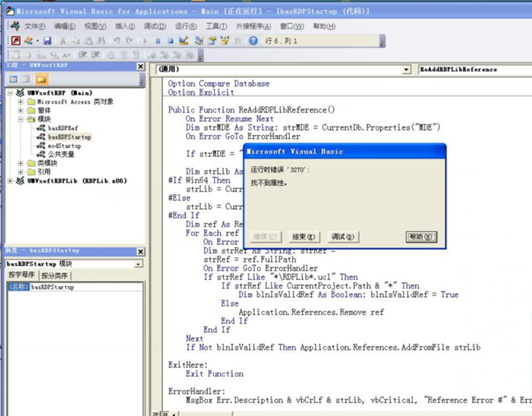Click the View Code icon in project panel

point(13,79)
